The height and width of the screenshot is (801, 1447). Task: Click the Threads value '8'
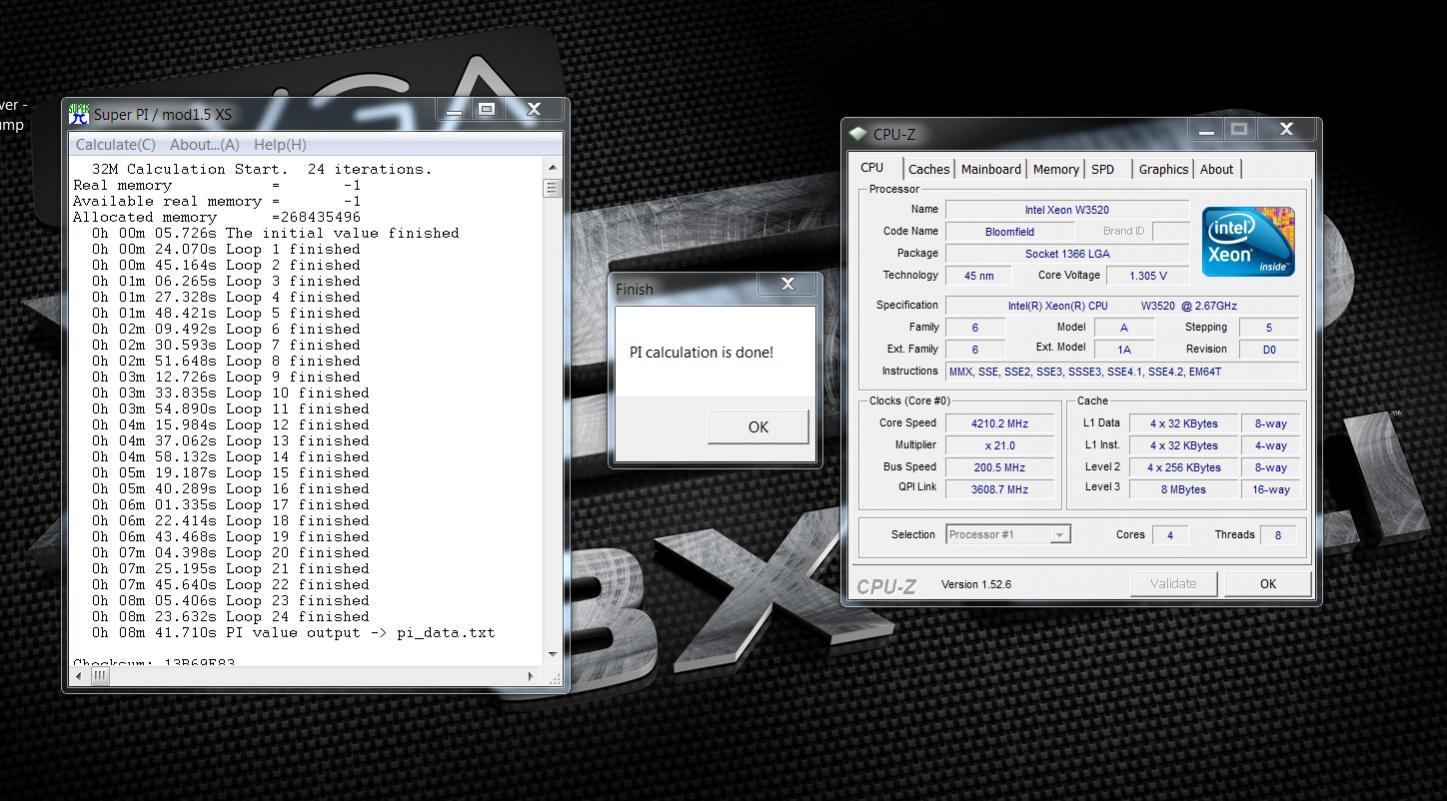(x=1277, y=535)
